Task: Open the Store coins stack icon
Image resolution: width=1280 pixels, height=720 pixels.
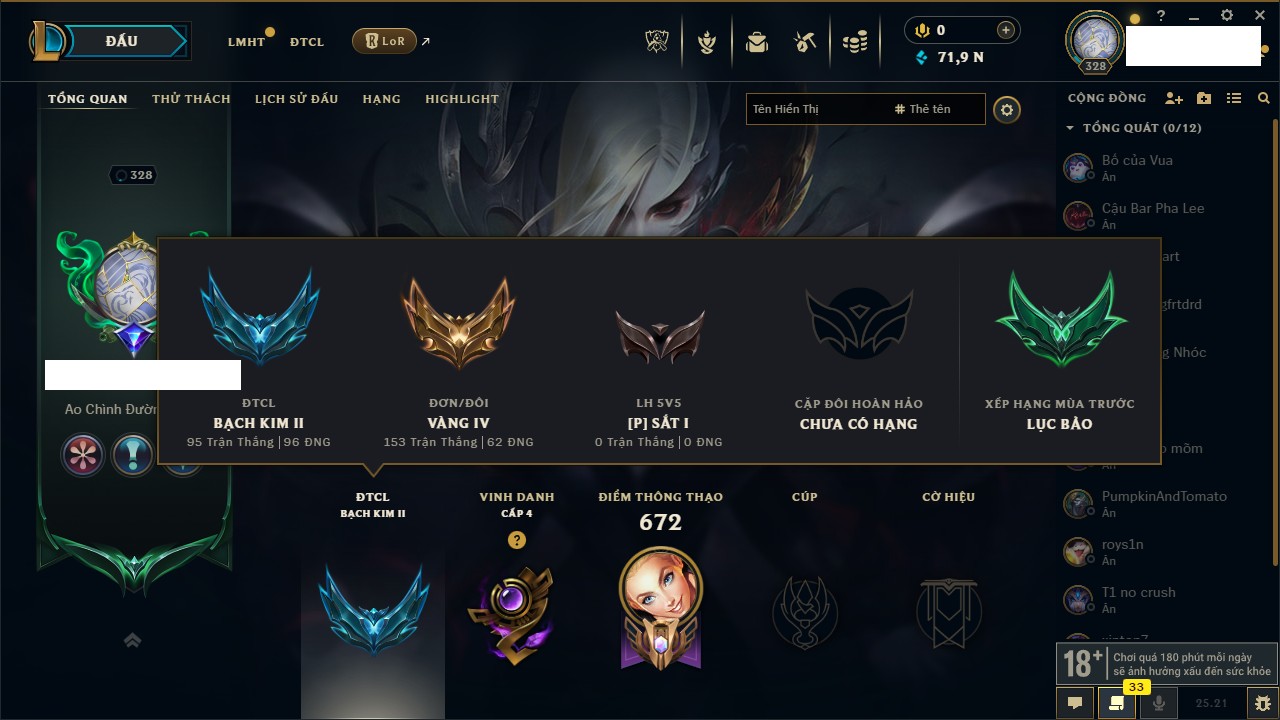Action: click(855, 42)
